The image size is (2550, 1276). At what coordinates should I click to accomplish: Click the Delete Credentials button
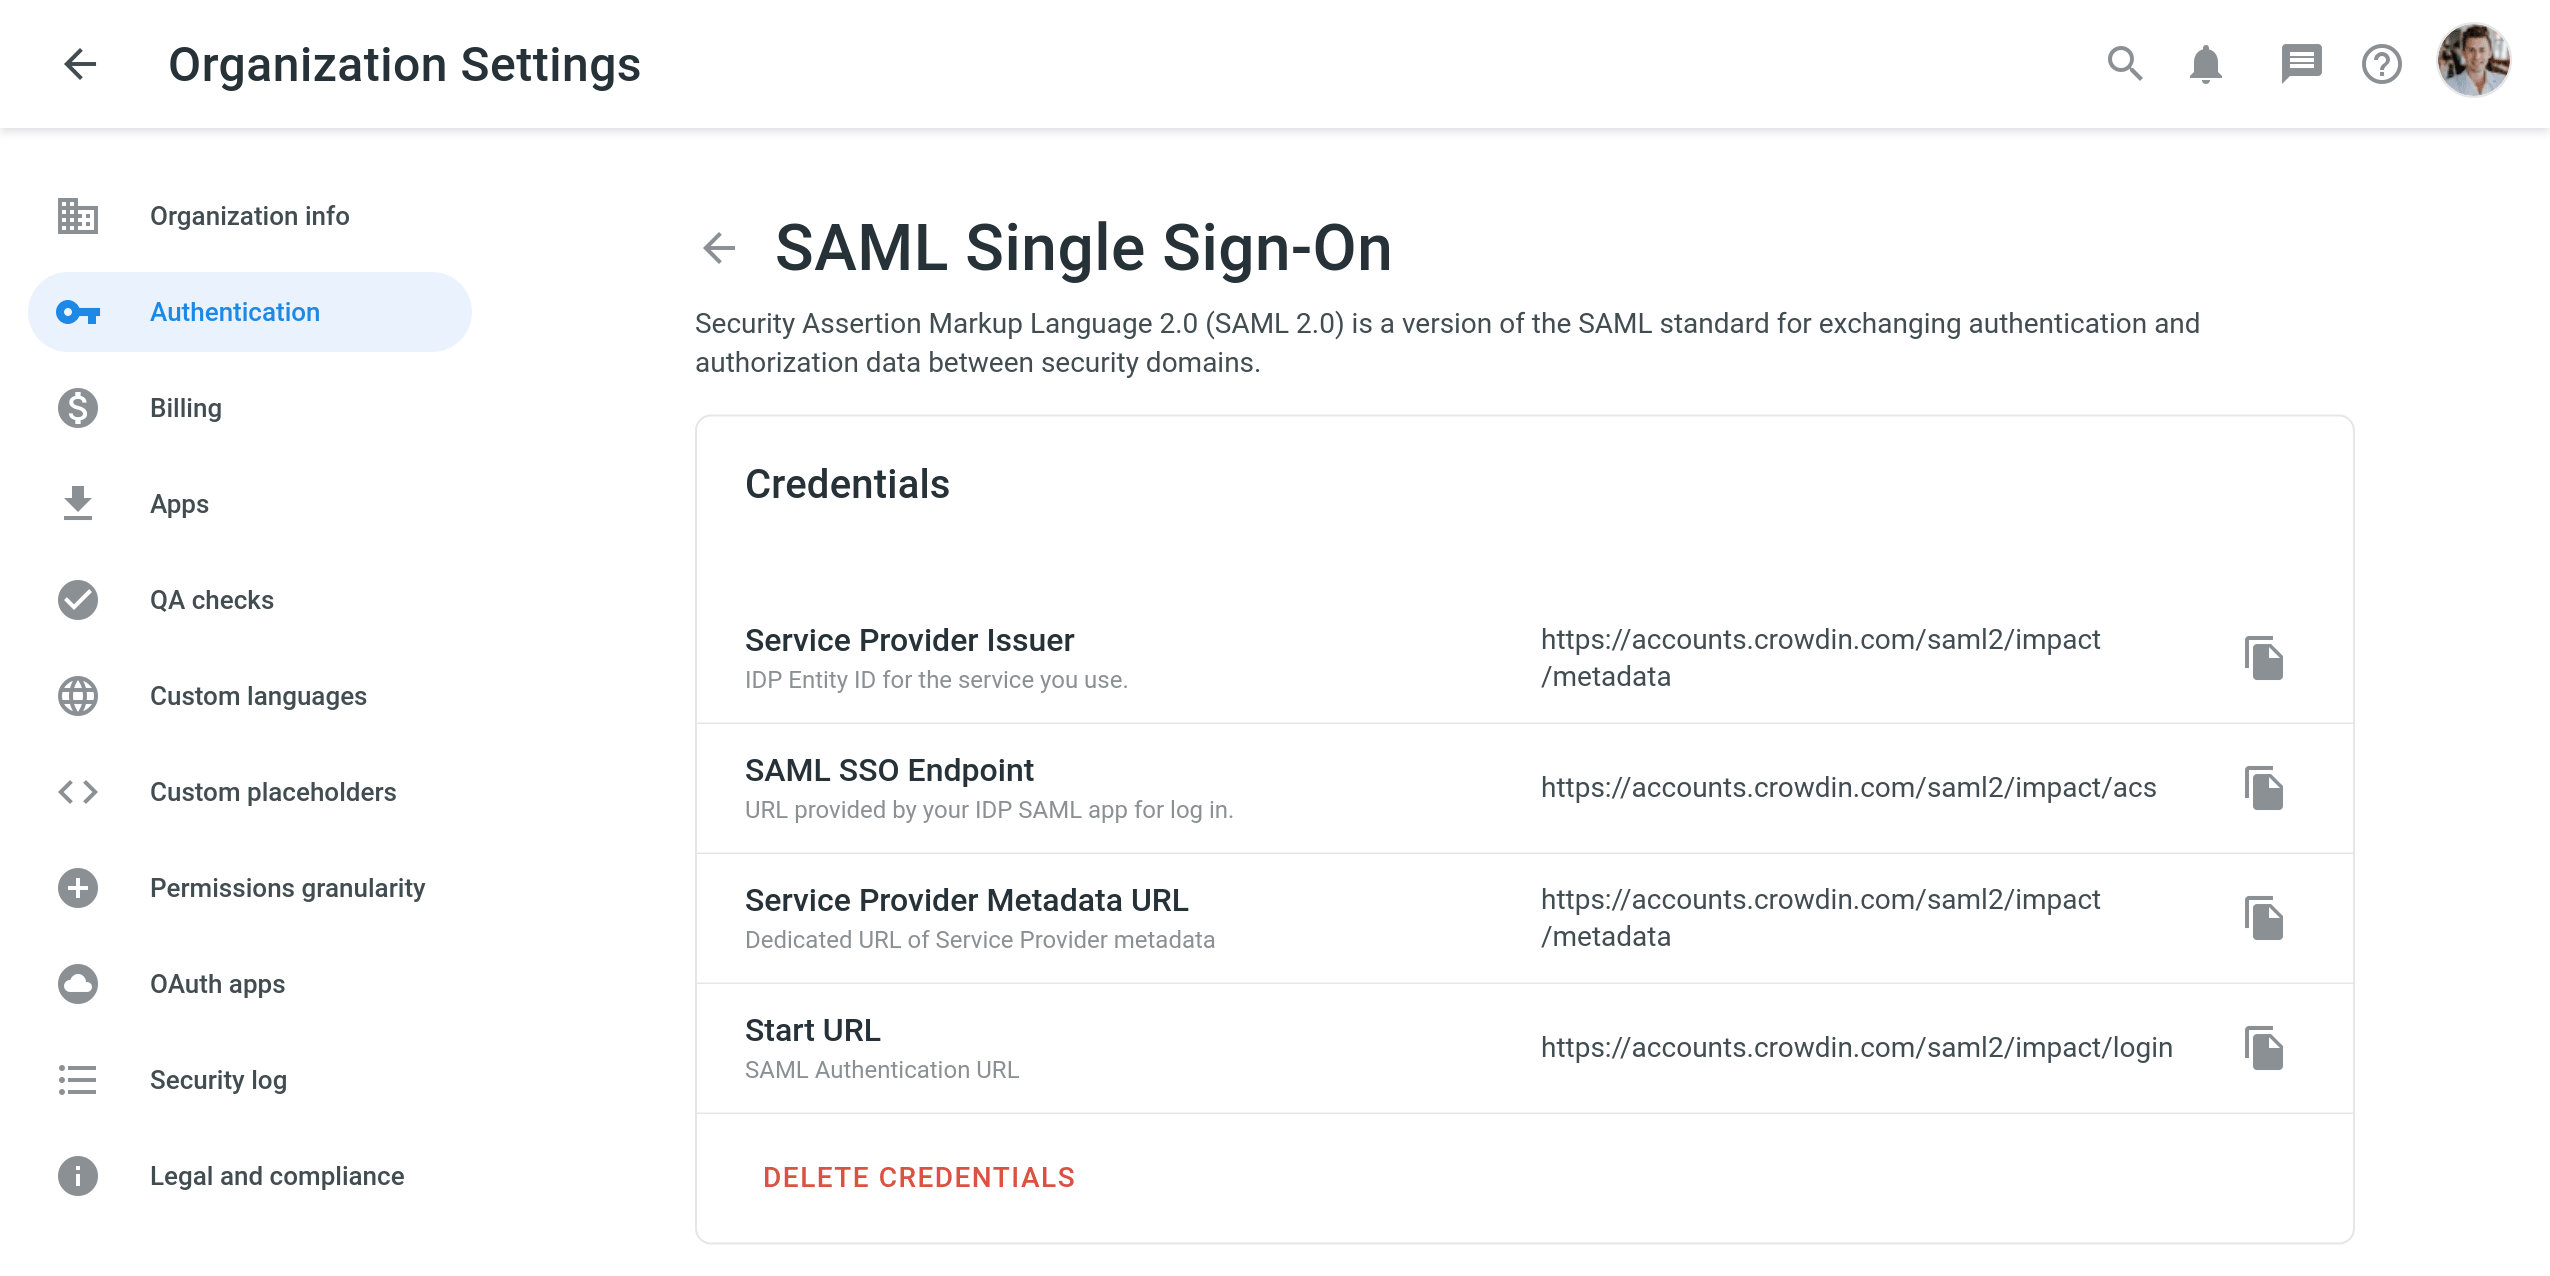(x=918, y=1177)
